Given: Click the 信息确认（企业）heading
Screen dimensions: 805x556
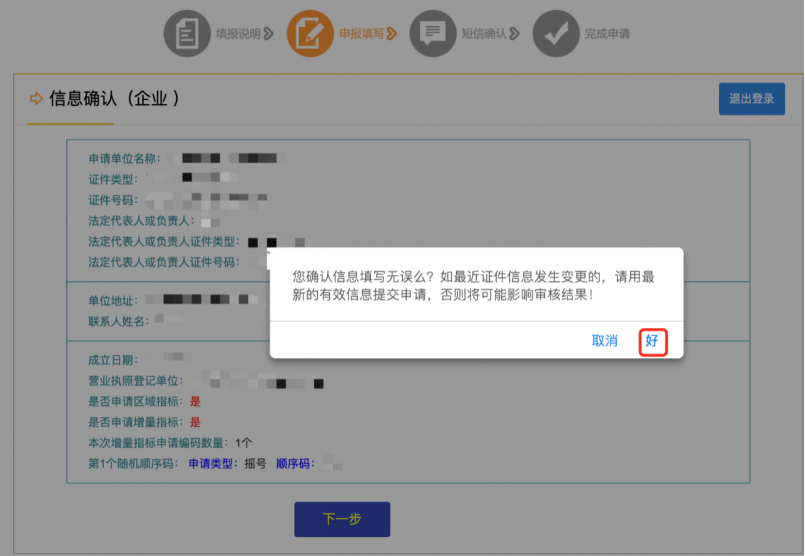Looking at the screenshot, I should (x=114, y=98).
